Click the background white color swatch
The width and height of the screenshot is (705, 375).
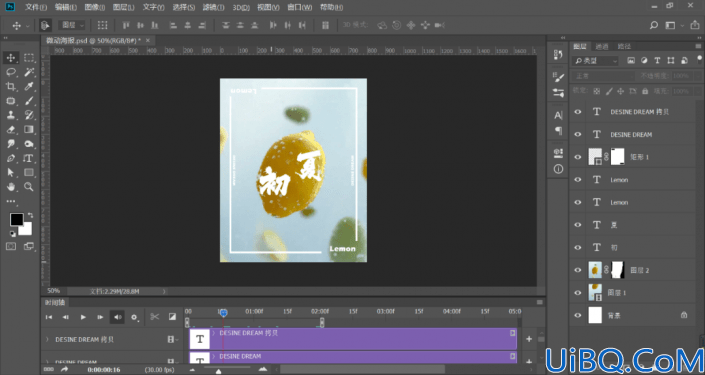[x=26, y=229]
